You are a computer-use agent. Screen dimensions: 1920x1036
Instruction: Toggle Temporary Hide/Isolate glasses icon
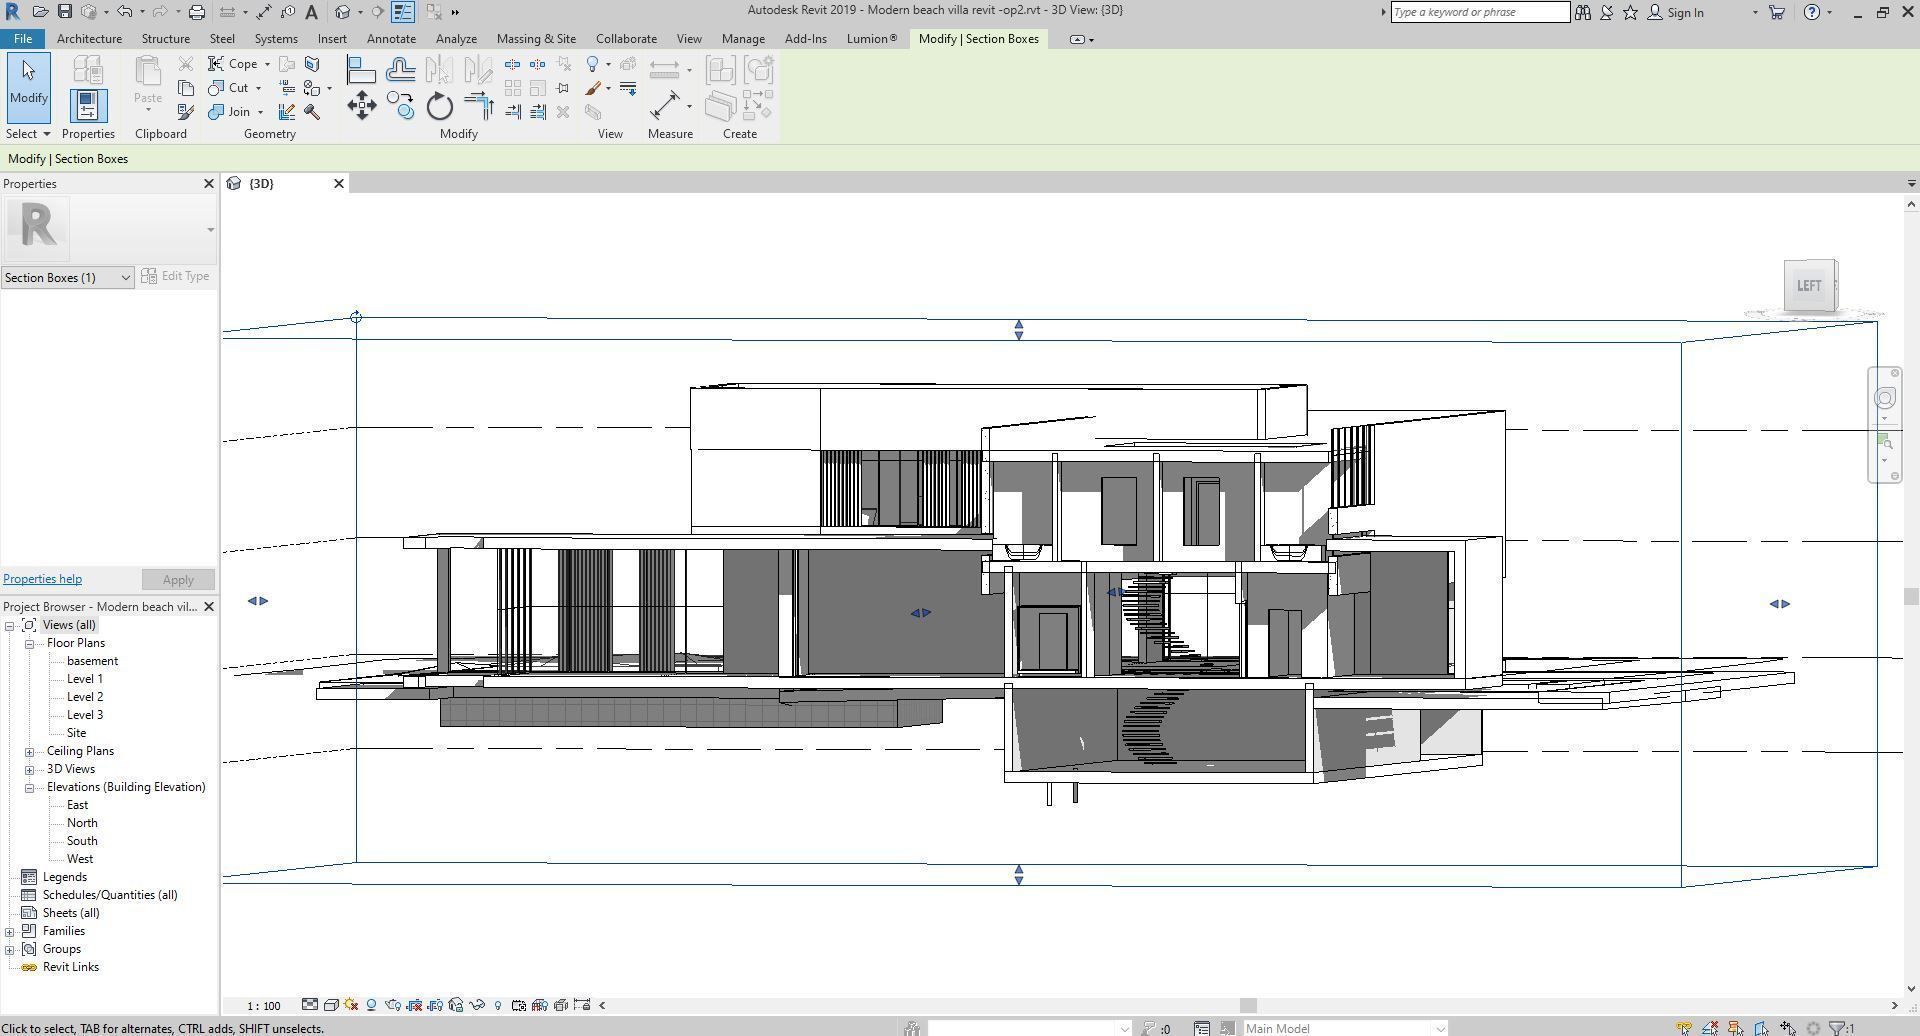(x=477, y=1005)
